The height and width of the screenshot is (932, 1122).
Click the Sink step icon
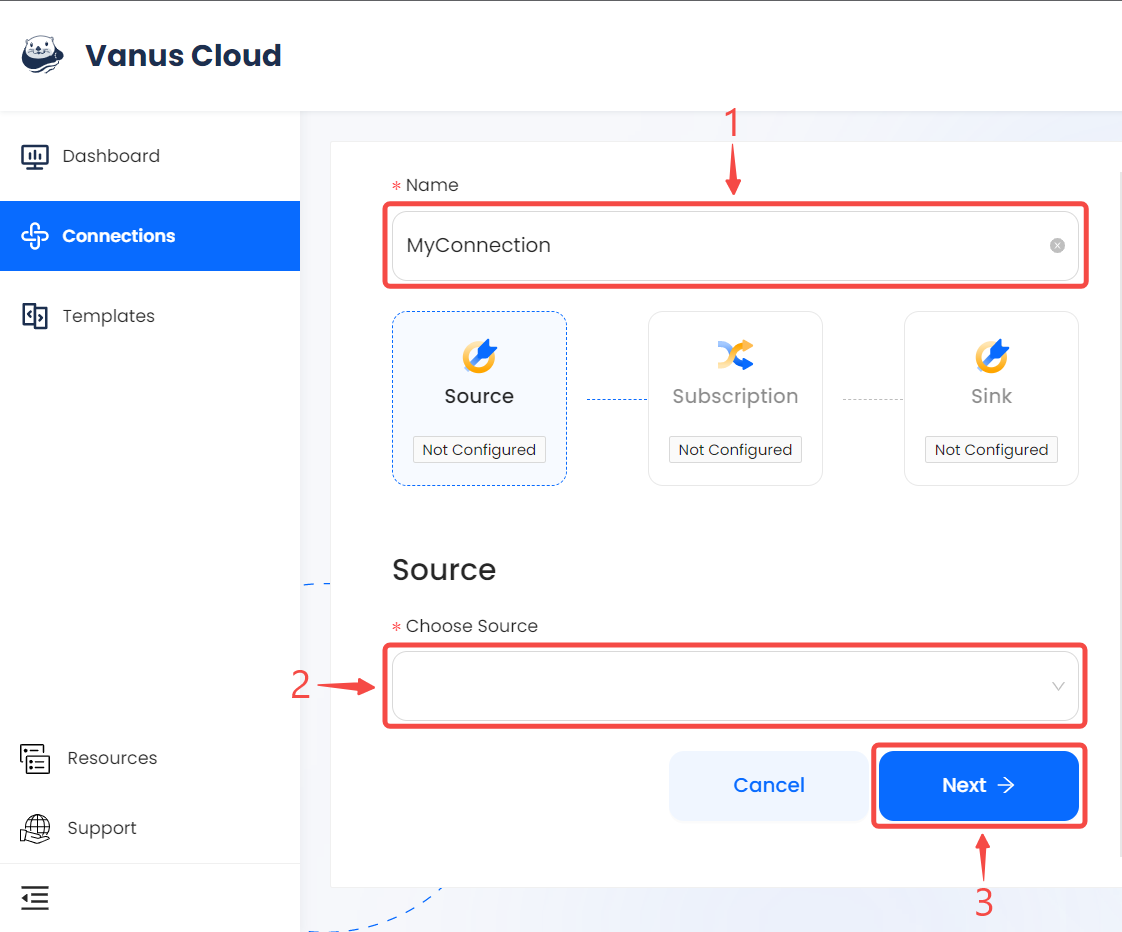pyautogui.click(x=992, y=356)
